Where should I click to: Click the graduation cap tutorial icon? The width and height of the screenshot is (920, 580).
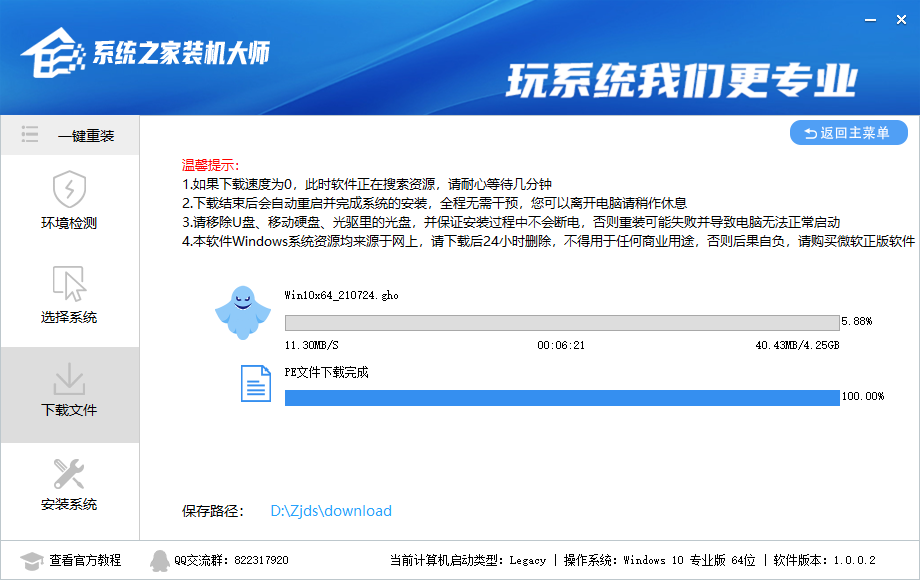click(32, 561)
